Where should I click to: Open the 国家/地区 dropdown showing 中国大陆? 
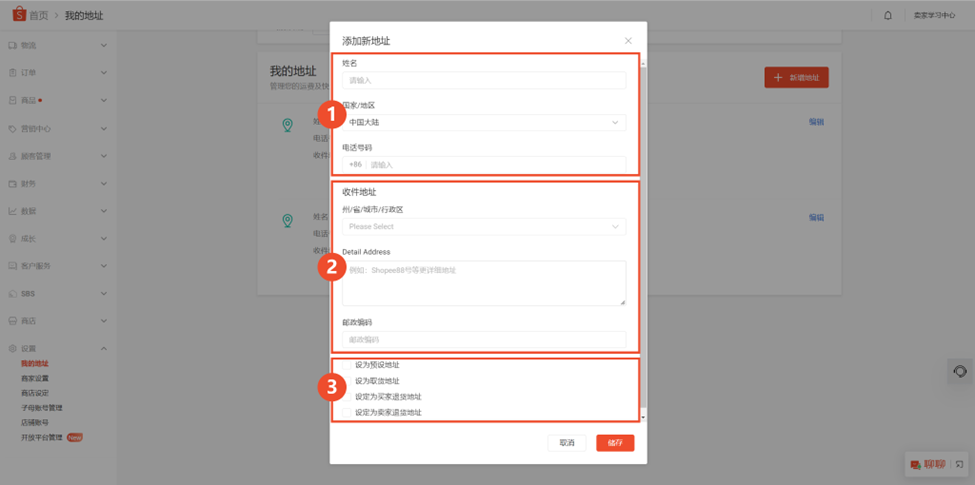coord(484,122)
